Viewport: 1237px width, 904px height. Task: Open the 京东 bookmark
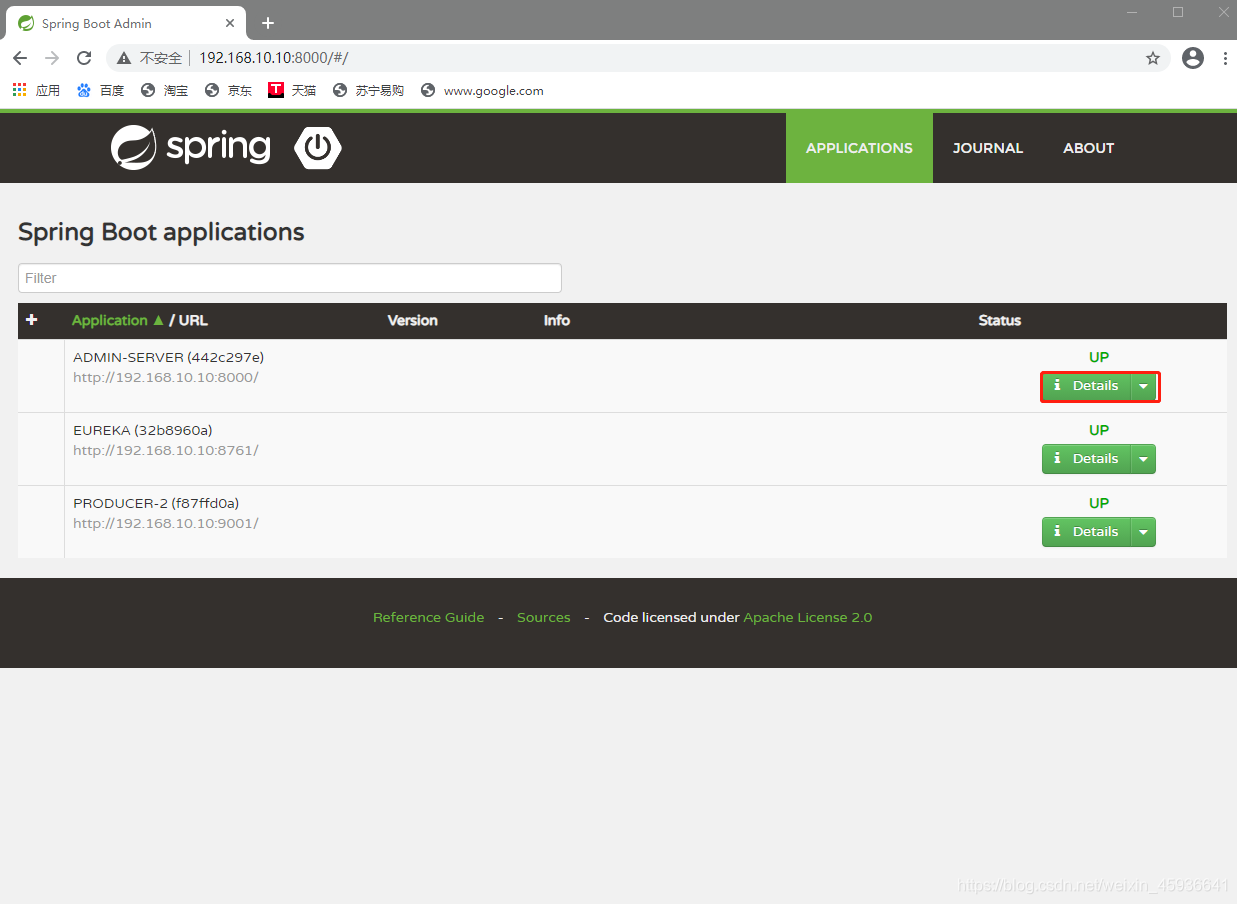228,90
